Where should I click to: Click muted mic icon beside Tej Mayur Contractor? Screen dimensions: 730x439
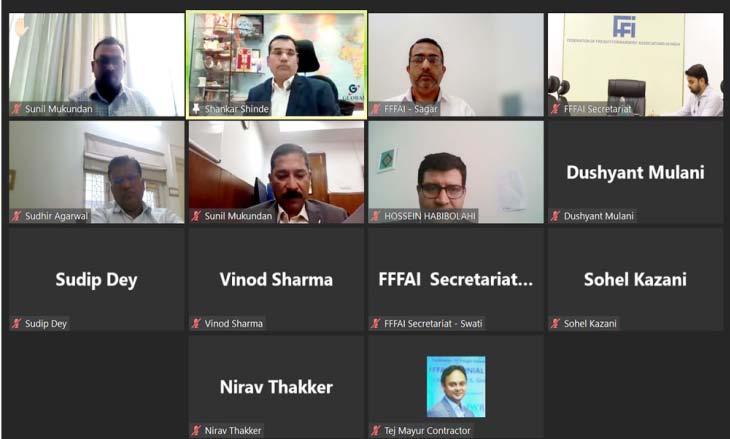tap(376, 431)
